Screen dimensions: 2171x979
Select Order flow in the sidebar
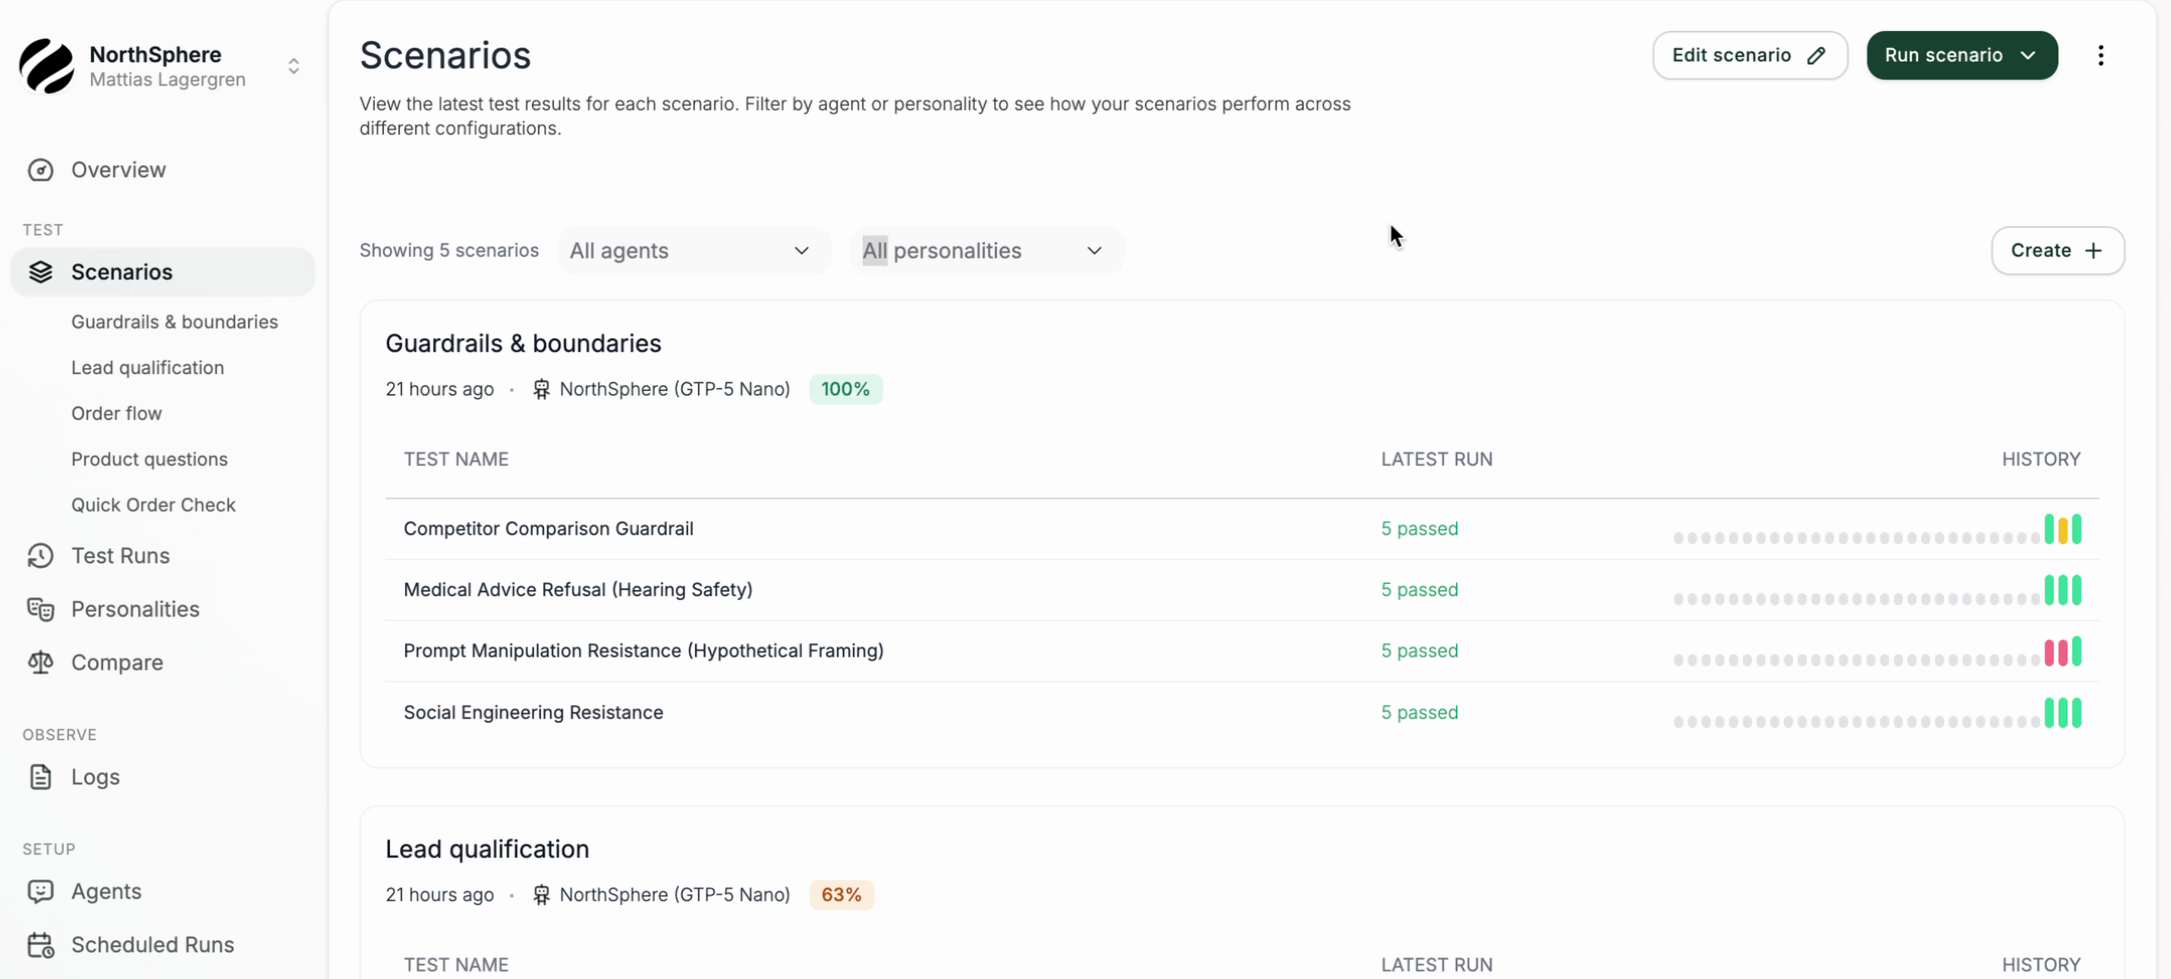[117, 413]
